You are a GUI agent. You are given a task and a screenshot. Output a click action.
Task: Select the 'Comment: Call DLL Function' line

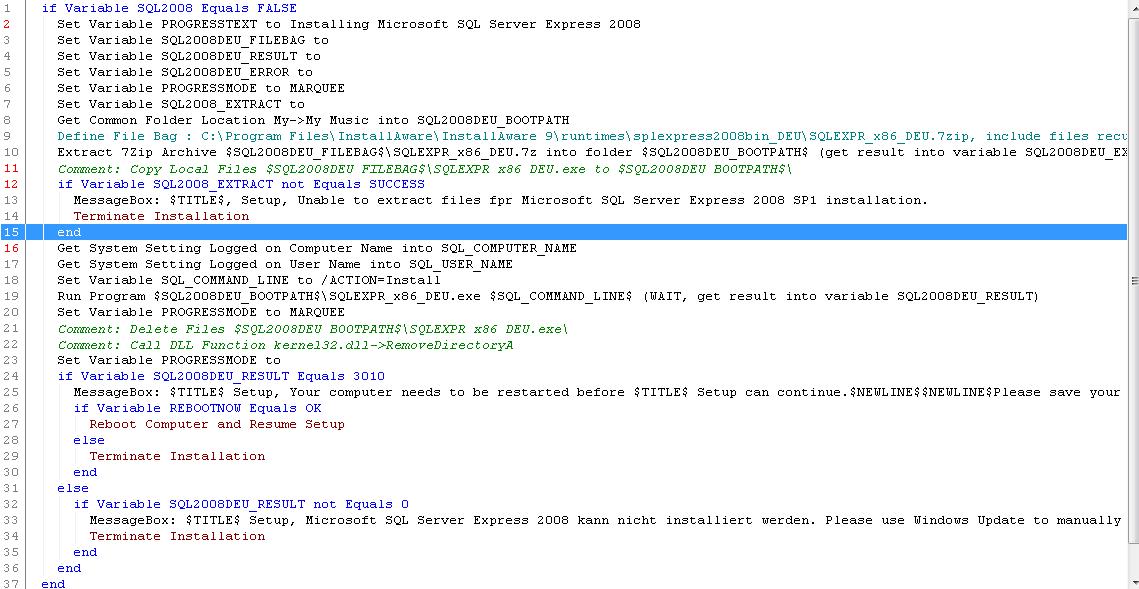tap(285, 345)
